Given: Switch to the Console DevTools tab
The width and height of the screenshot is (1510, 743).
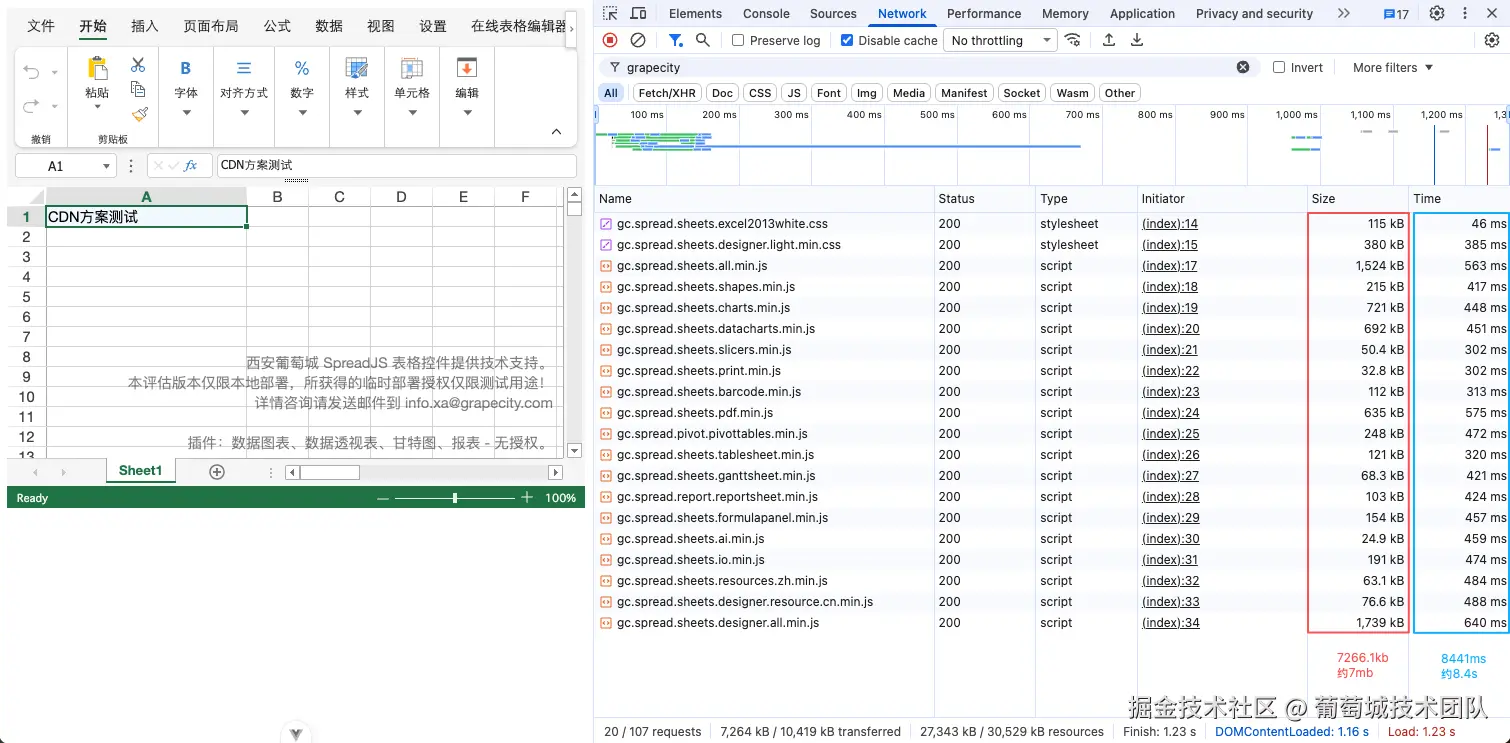Looking at the screenshot, I should (766, 13).
